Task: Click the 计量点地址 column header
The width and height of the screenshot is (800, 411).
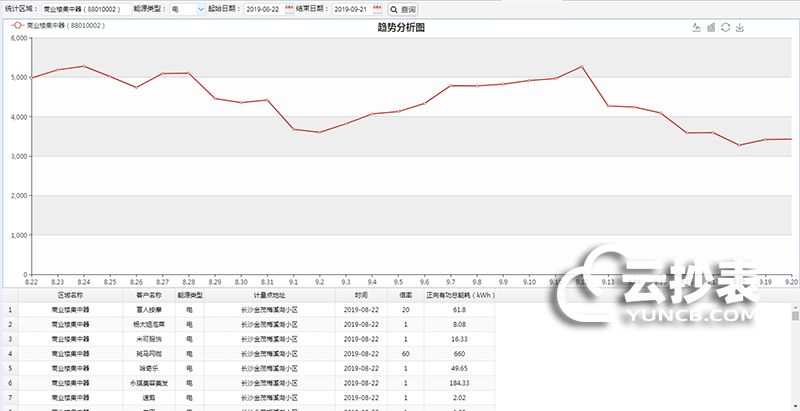Action: tap(269, 296)
